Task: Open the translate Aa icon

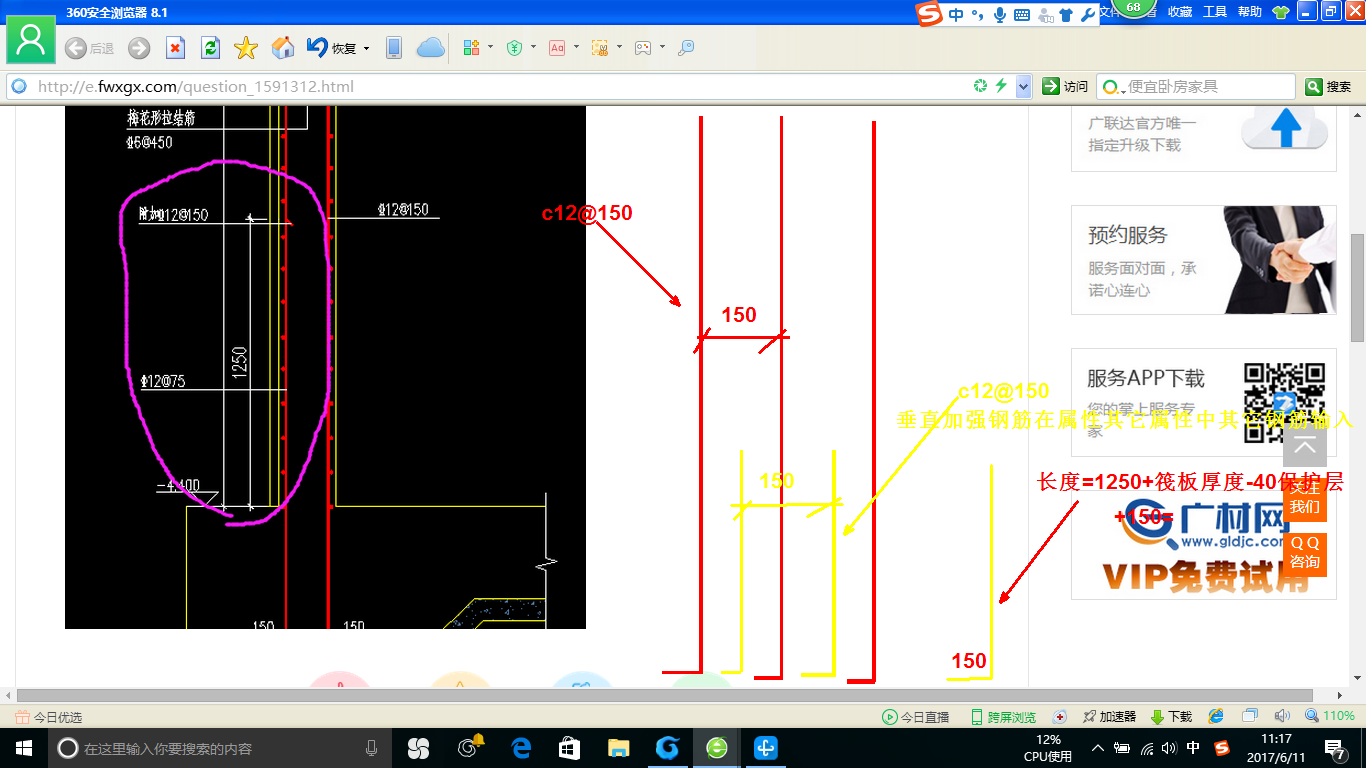Action: click(x=557, y=47)
